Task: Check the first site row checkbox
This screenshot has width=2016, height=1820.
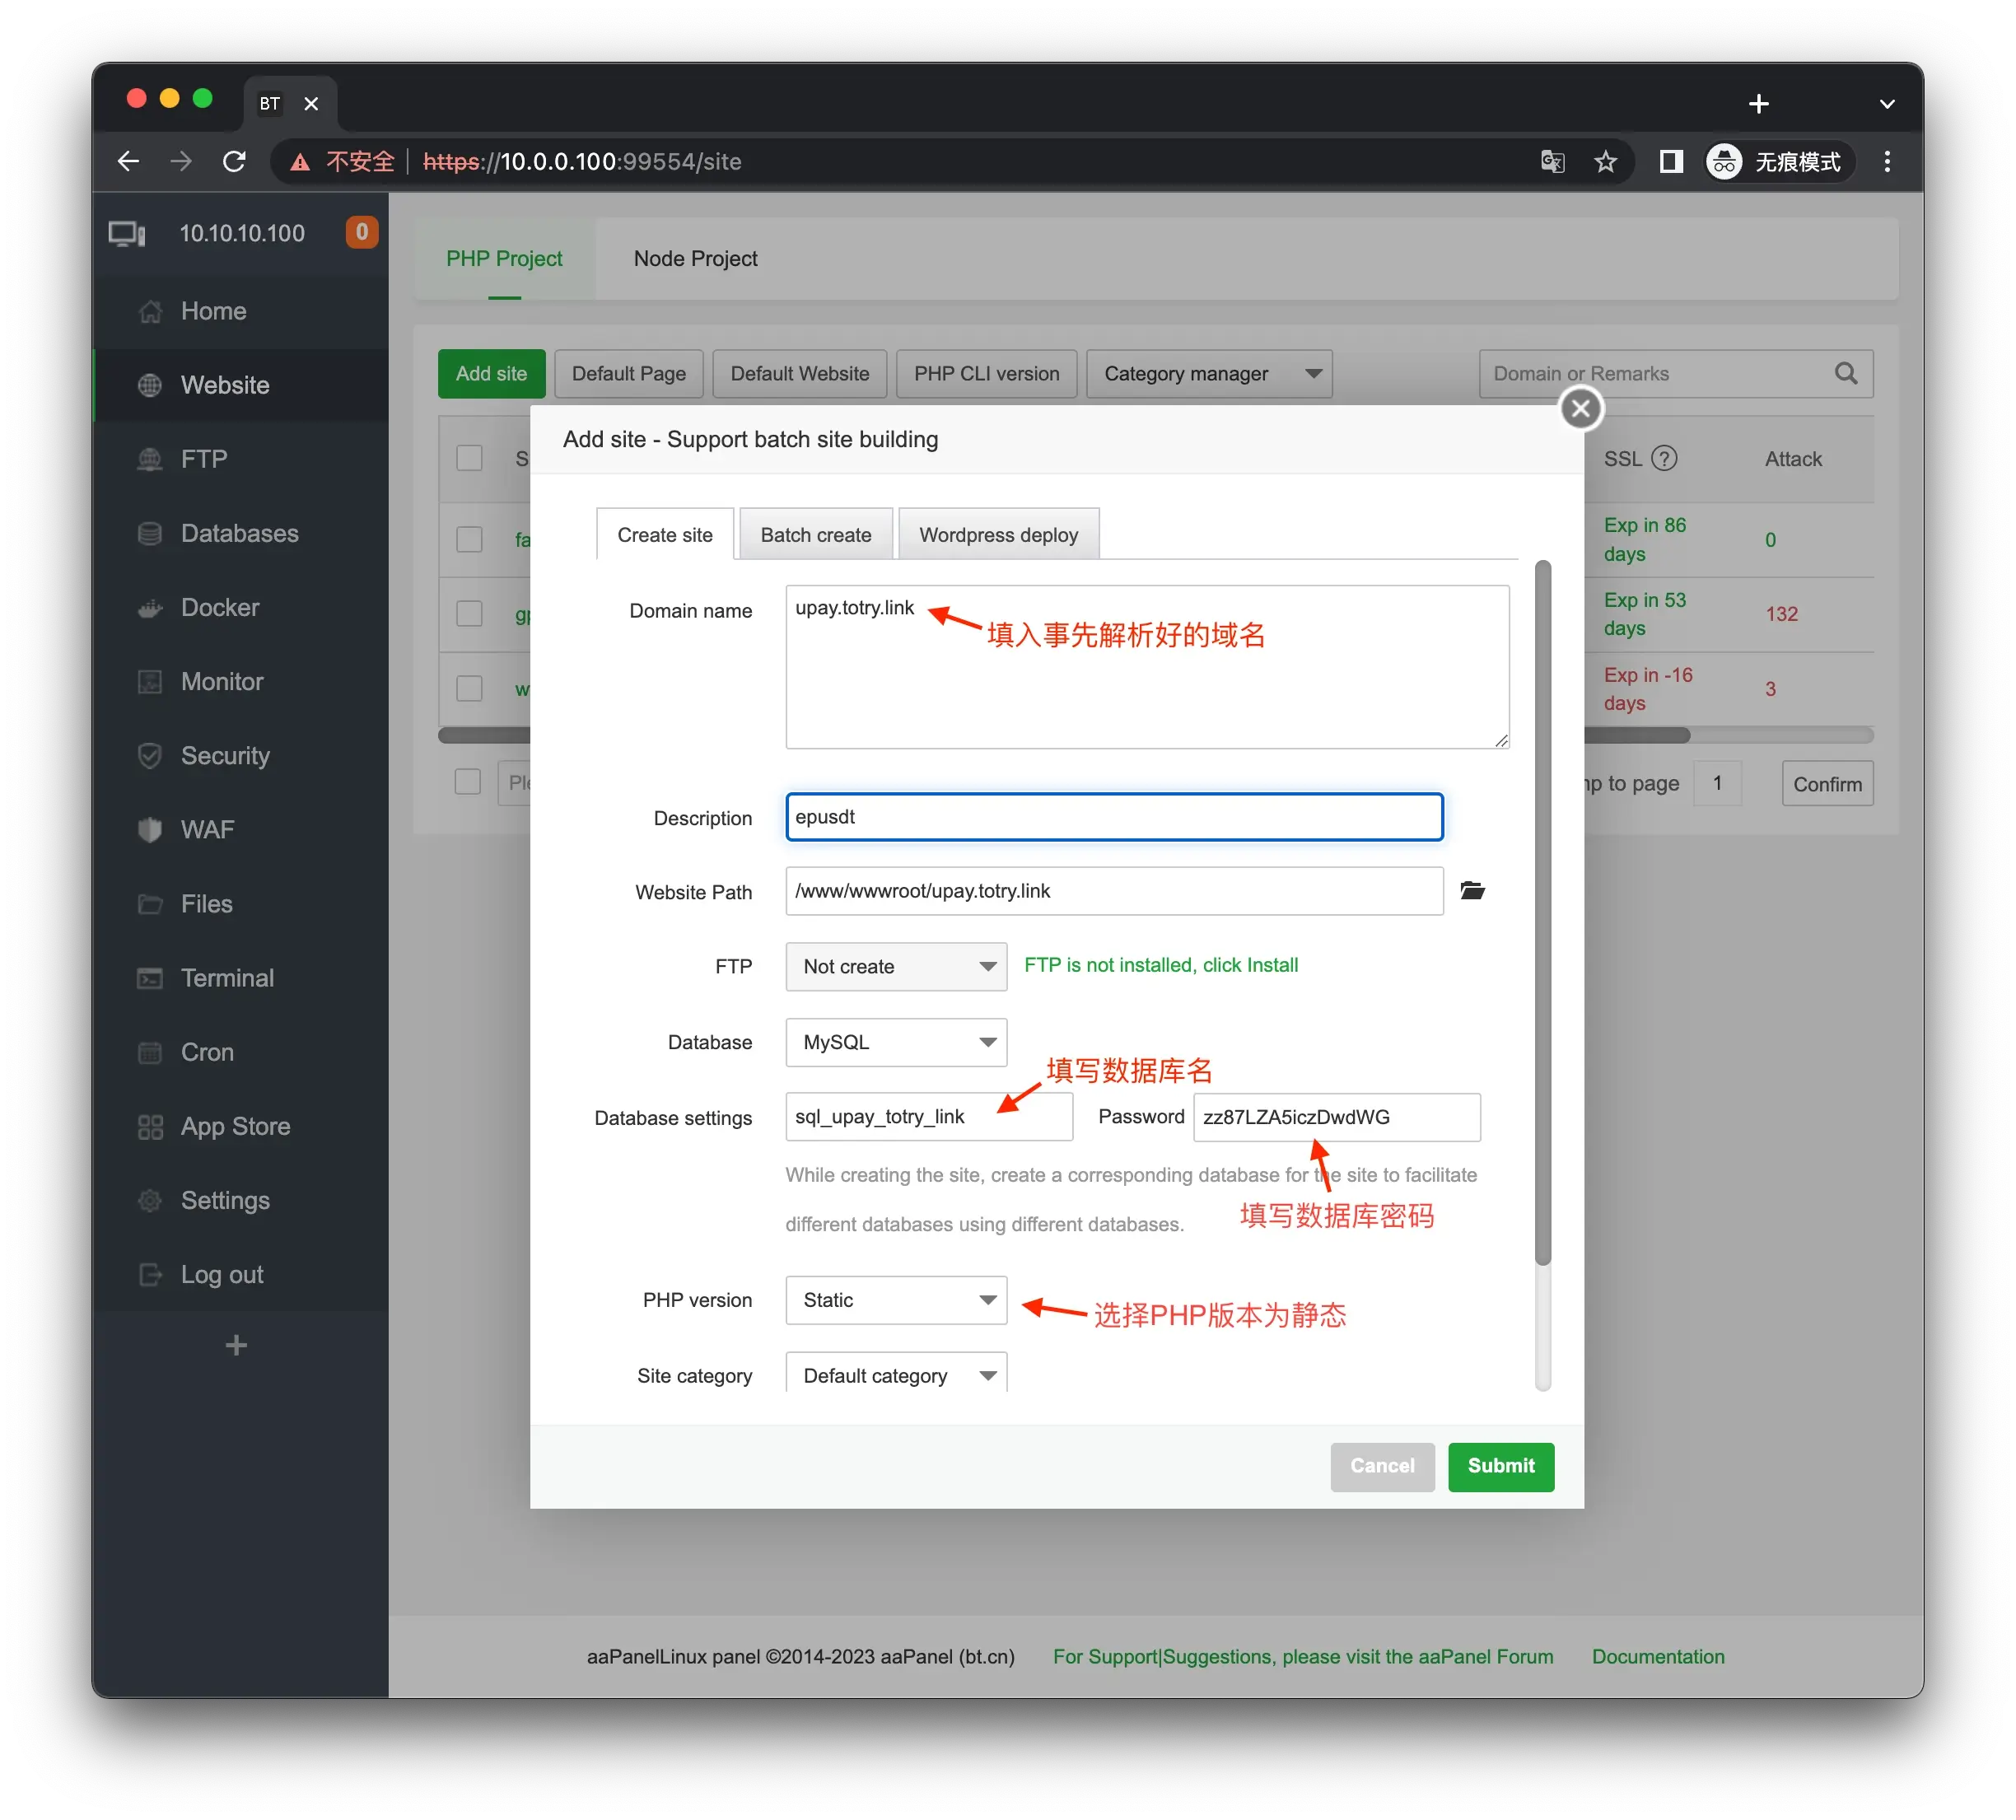Action: pos(469,539)
